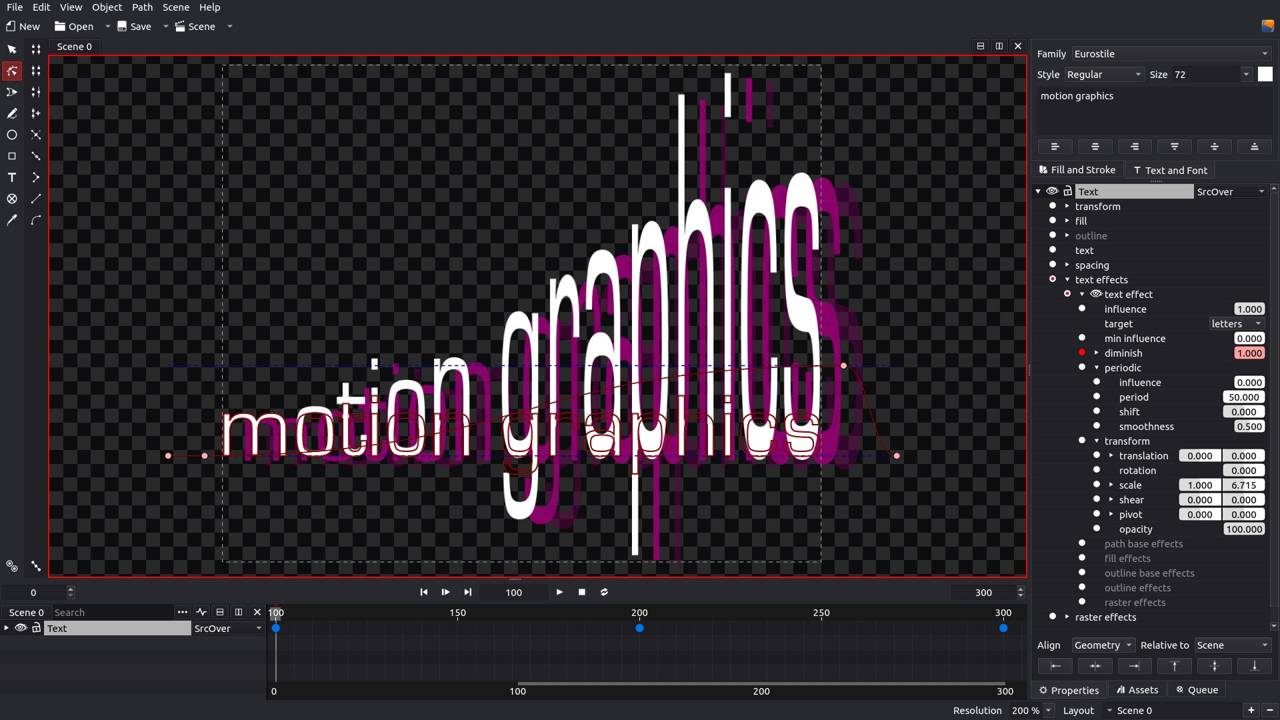1280x720 pixels.
Task: Select the circle shape tool
Action: click(12, 135)
